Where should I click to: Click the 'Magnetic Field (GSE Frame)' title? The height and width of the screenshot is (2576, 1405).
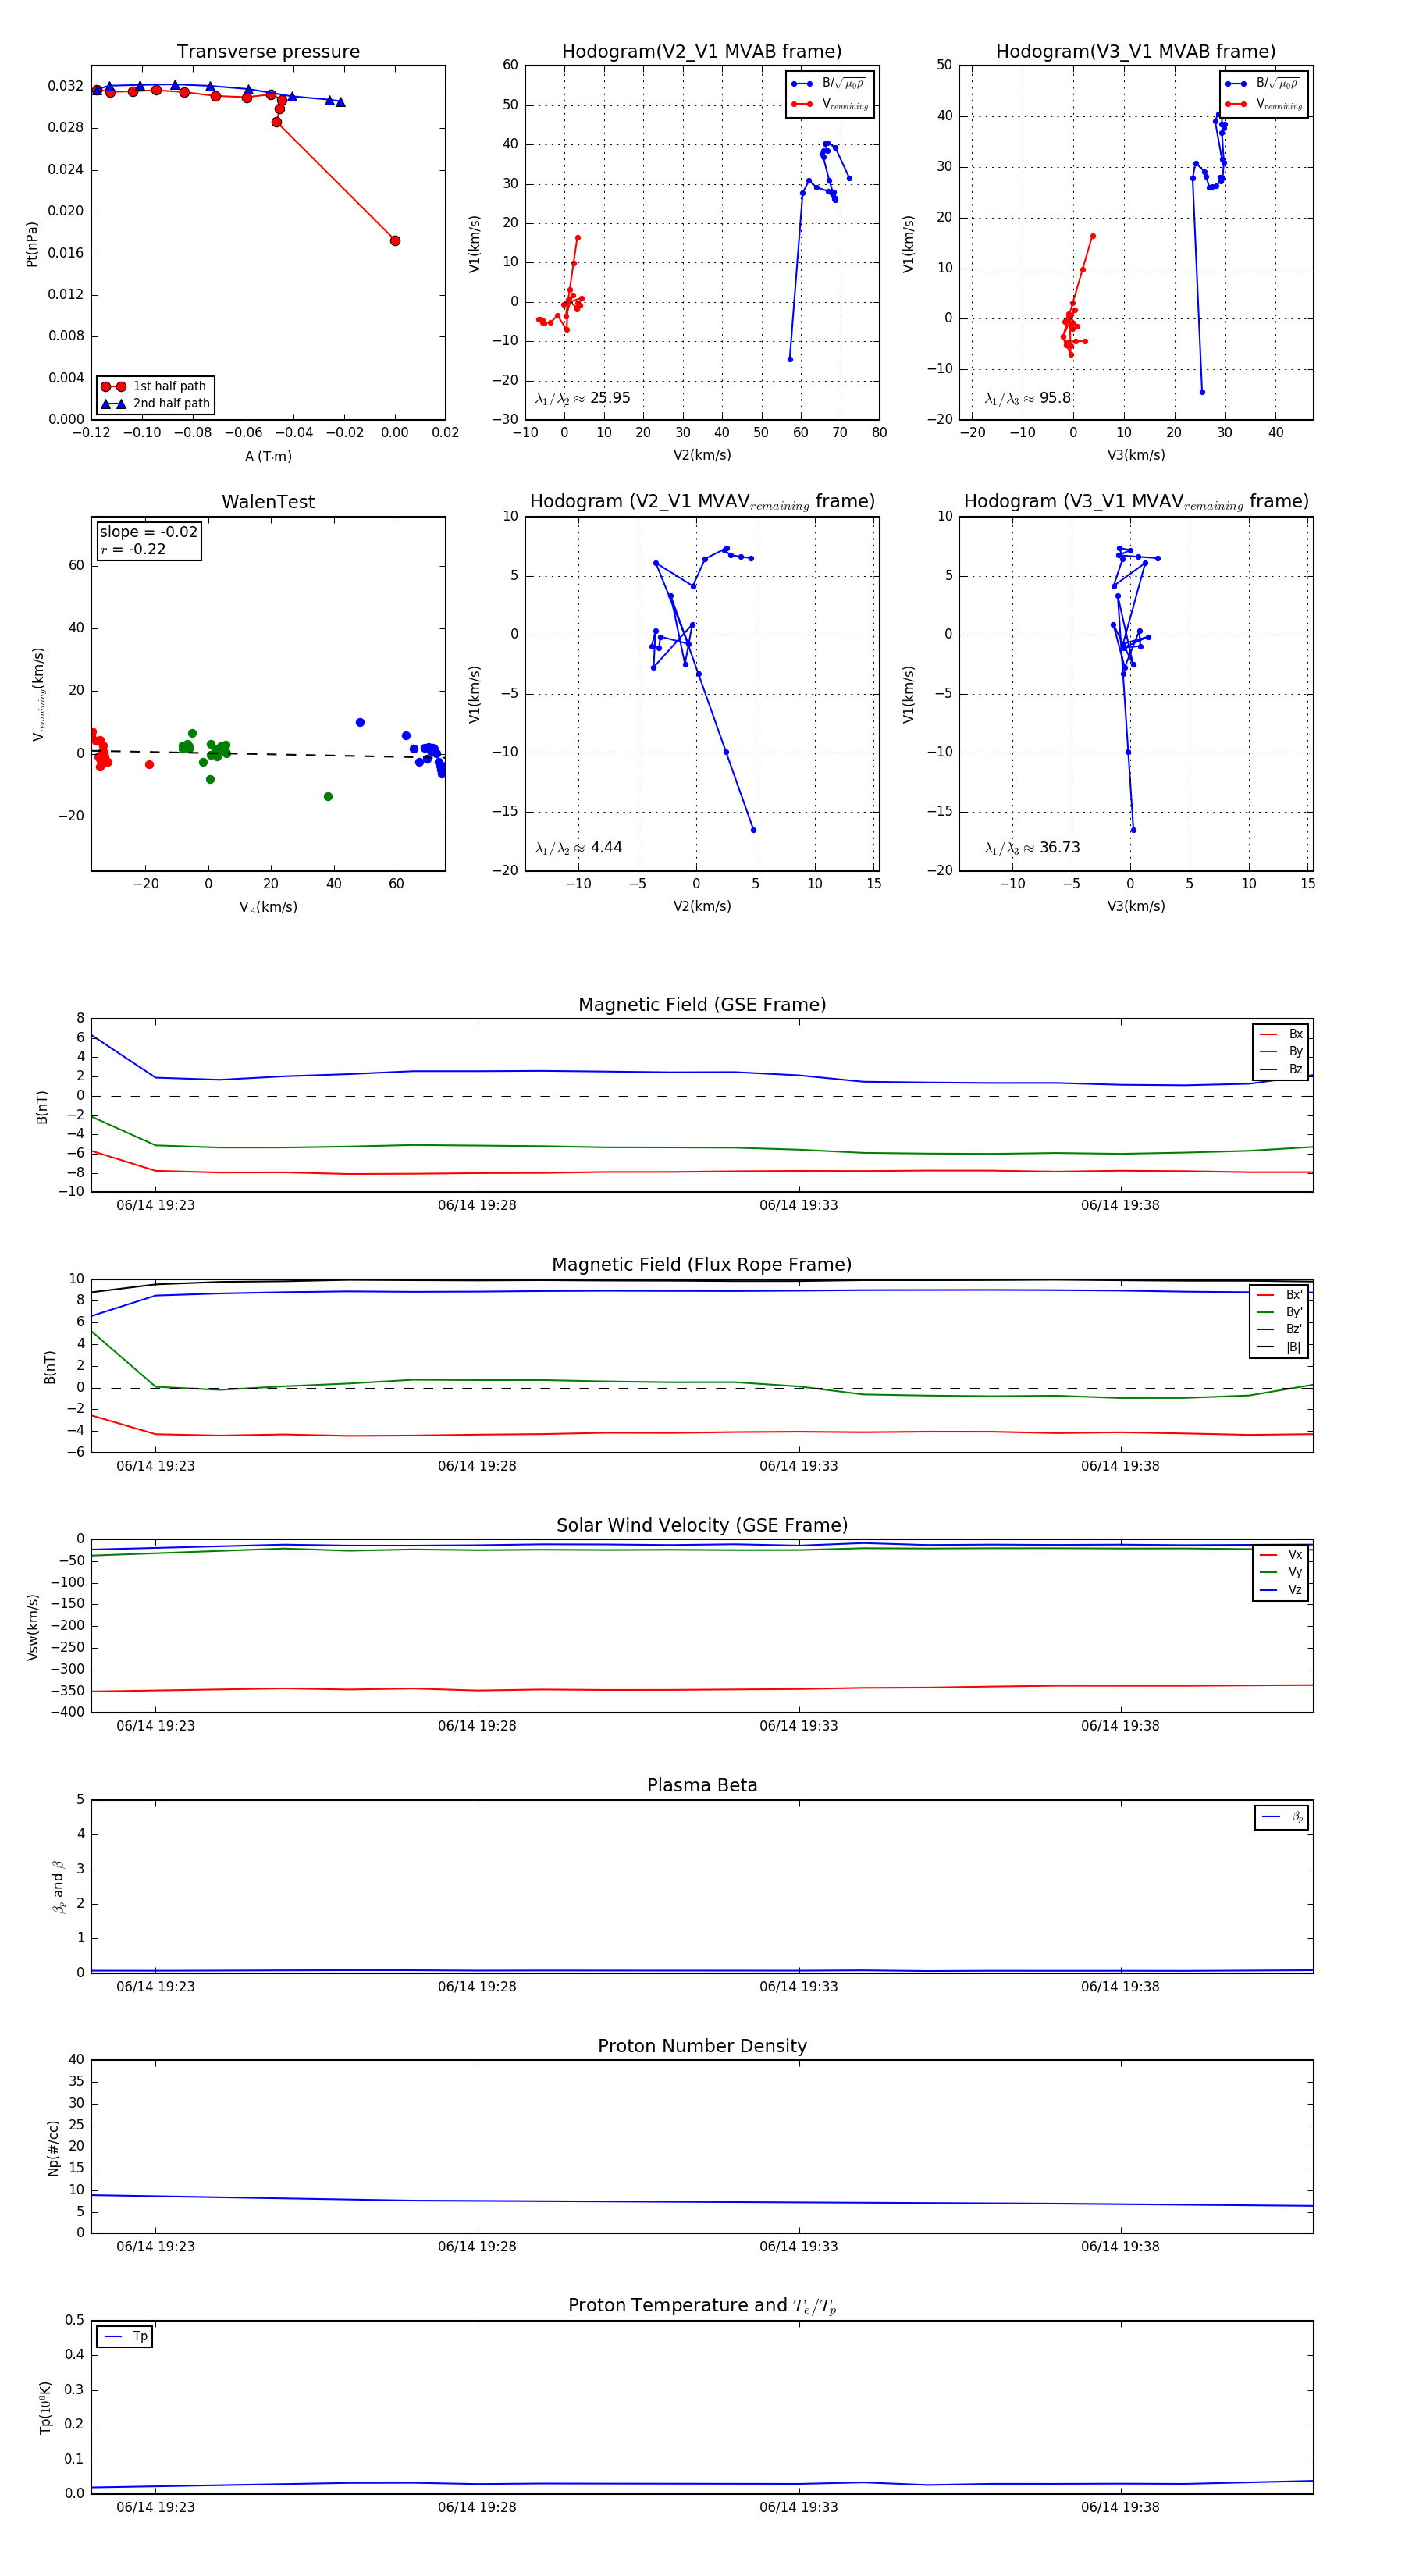(x=702, y=1005)
